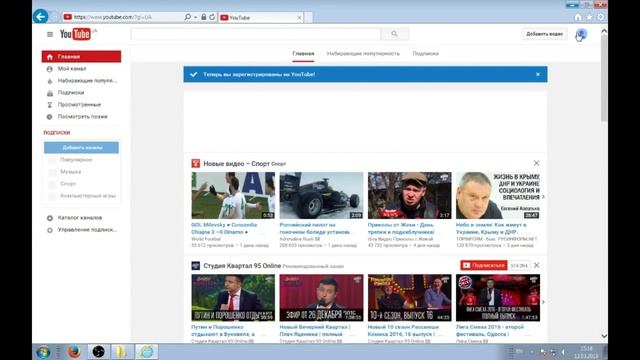The height and width of the screenshot is (360, 640).
Task: Launch Firefox from the taskbar
Action: click(74, 351)
